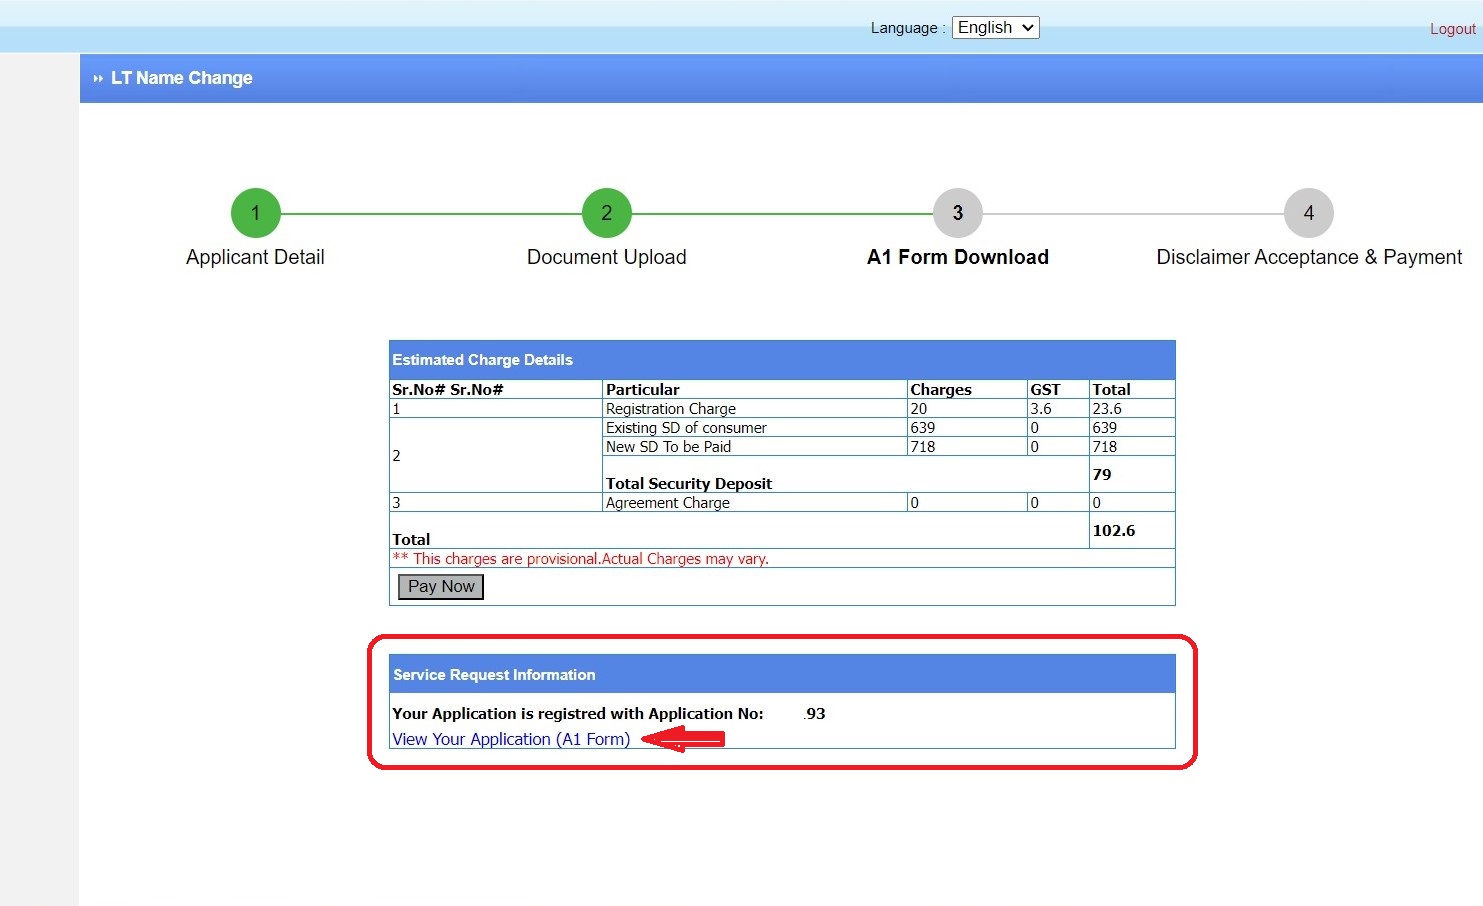Click the Particular column header

[642, 390]
